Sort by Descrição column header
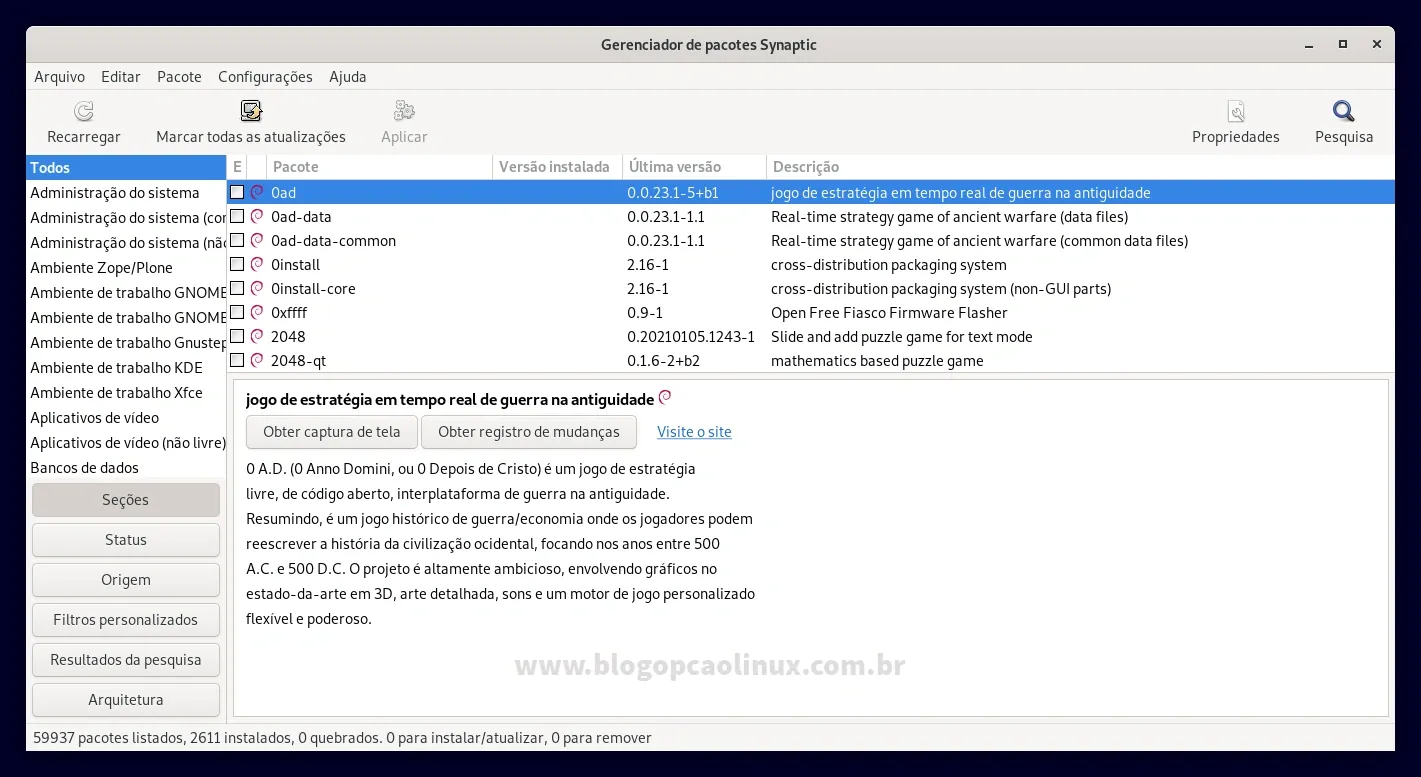The height and width of the screenshot is (777, 1421). (1080, 167)
